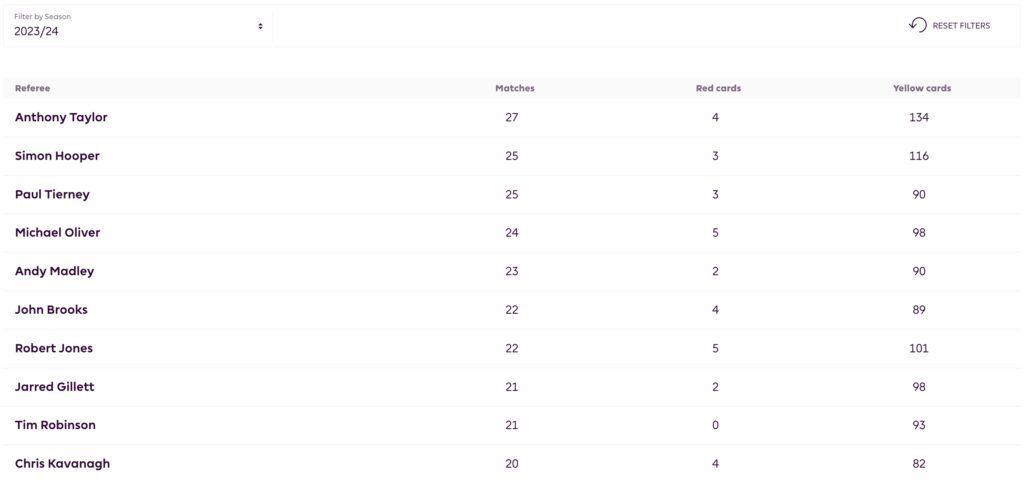Viewport: 1024px width, 483px height.
Task: Open Tim Robinson's referee entry
Action: click(55, 425)
